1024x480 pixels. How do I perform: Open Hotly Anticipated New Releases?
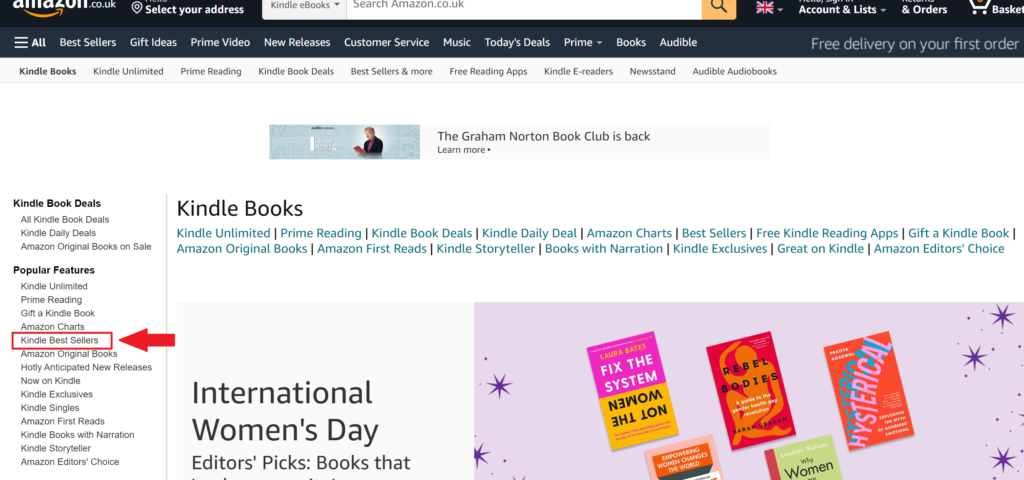click(x=86, y=368)
